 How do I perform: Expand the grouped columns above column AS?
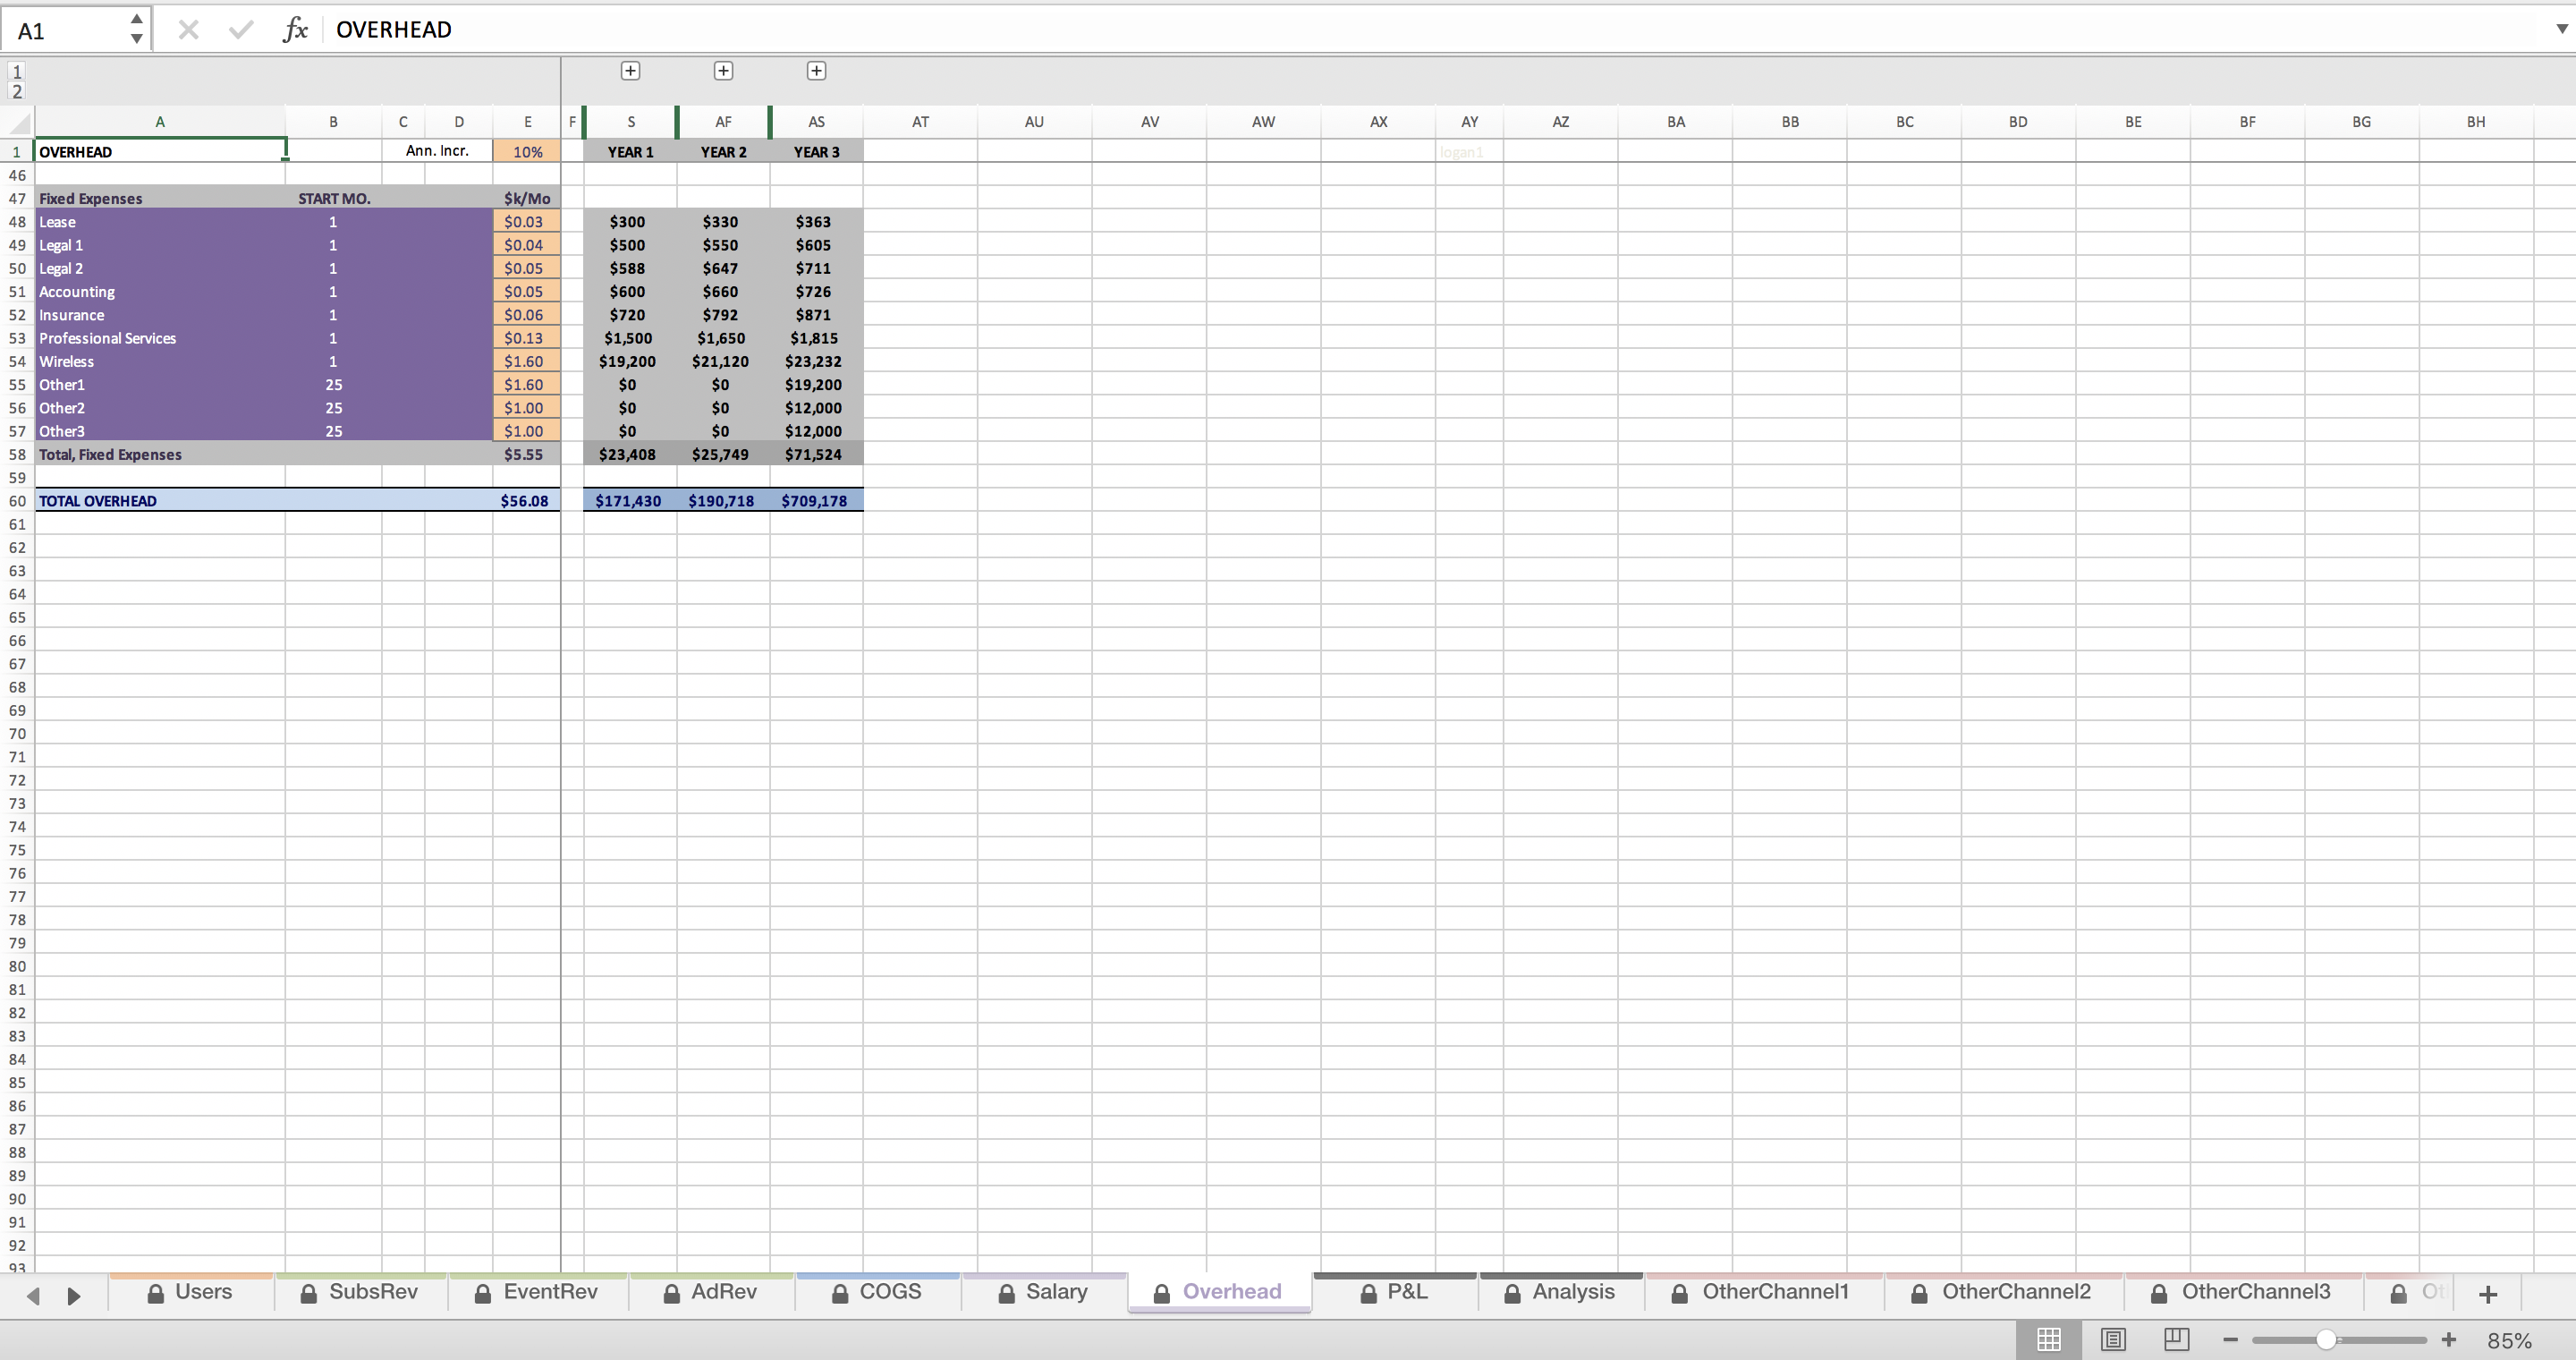(x=816, y=71)
